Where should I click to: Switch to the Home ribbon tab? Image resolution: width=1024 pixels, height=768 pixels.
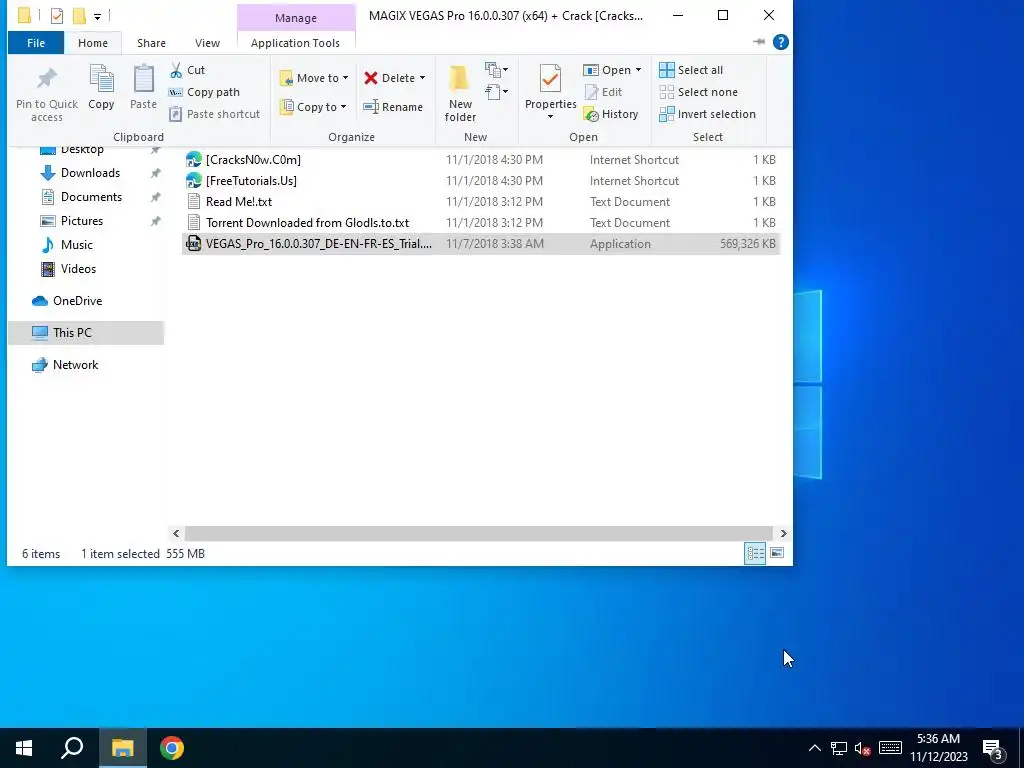(x=93, y=43)
